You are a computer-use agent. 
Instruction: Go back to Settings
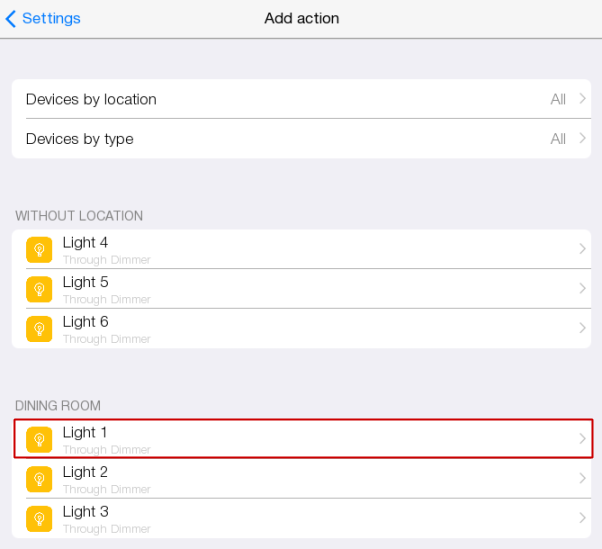50,18
